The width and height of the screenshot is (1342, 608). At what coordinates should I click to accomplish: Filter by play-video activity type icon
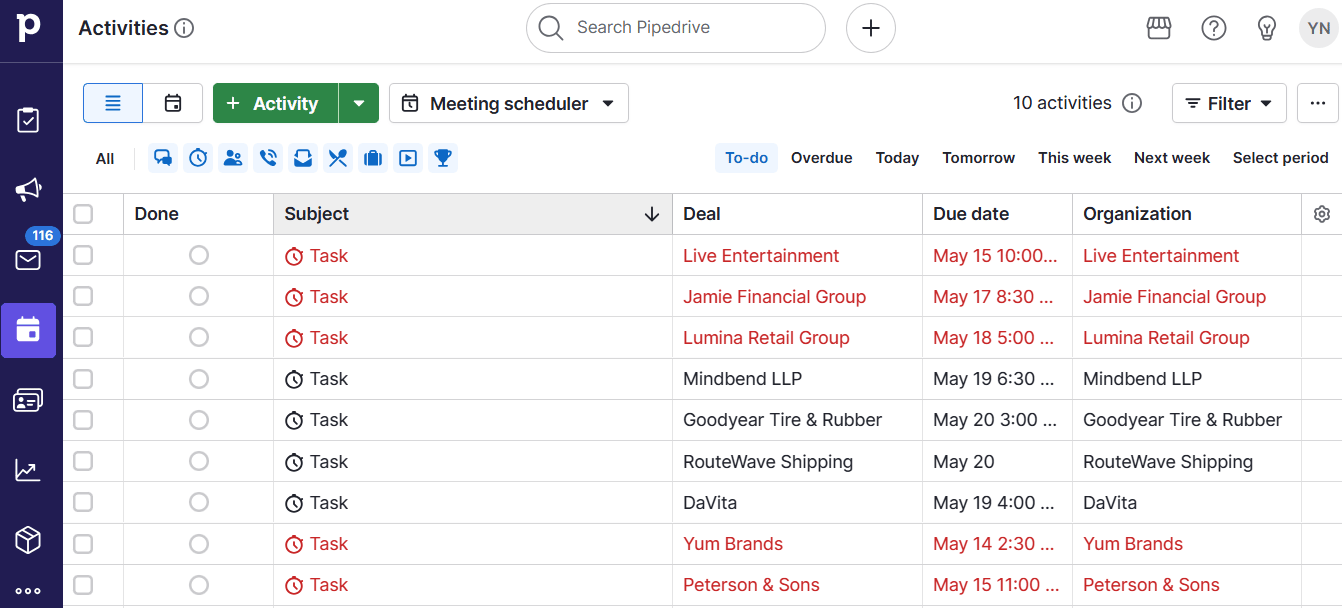tap(408, 158)
